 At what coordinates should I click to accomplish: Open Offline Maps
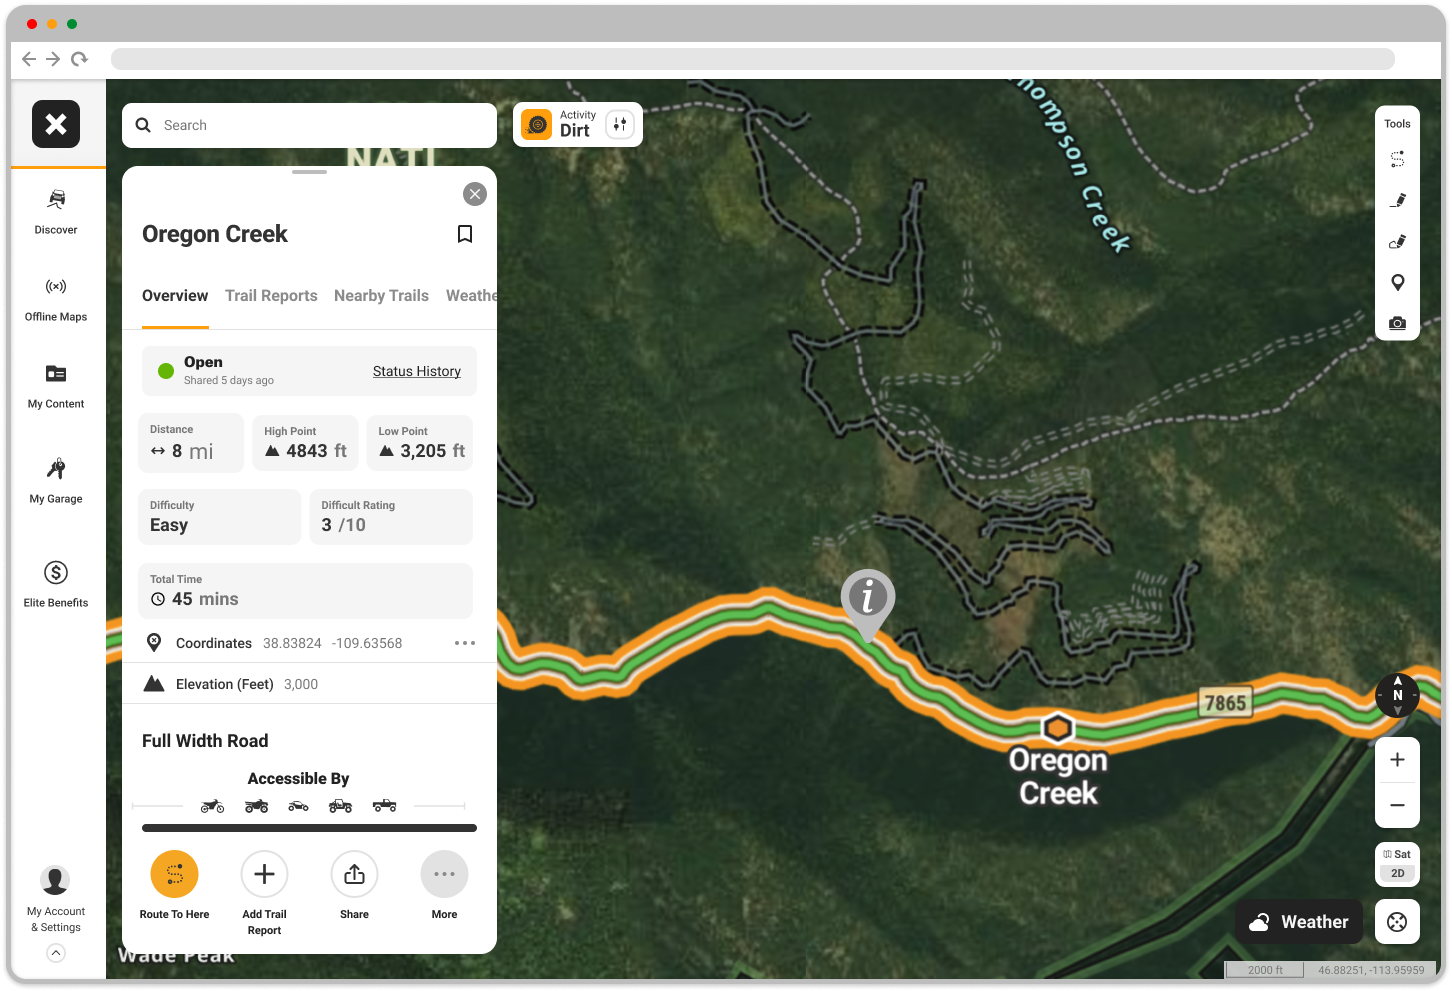[x=56, y=300]
